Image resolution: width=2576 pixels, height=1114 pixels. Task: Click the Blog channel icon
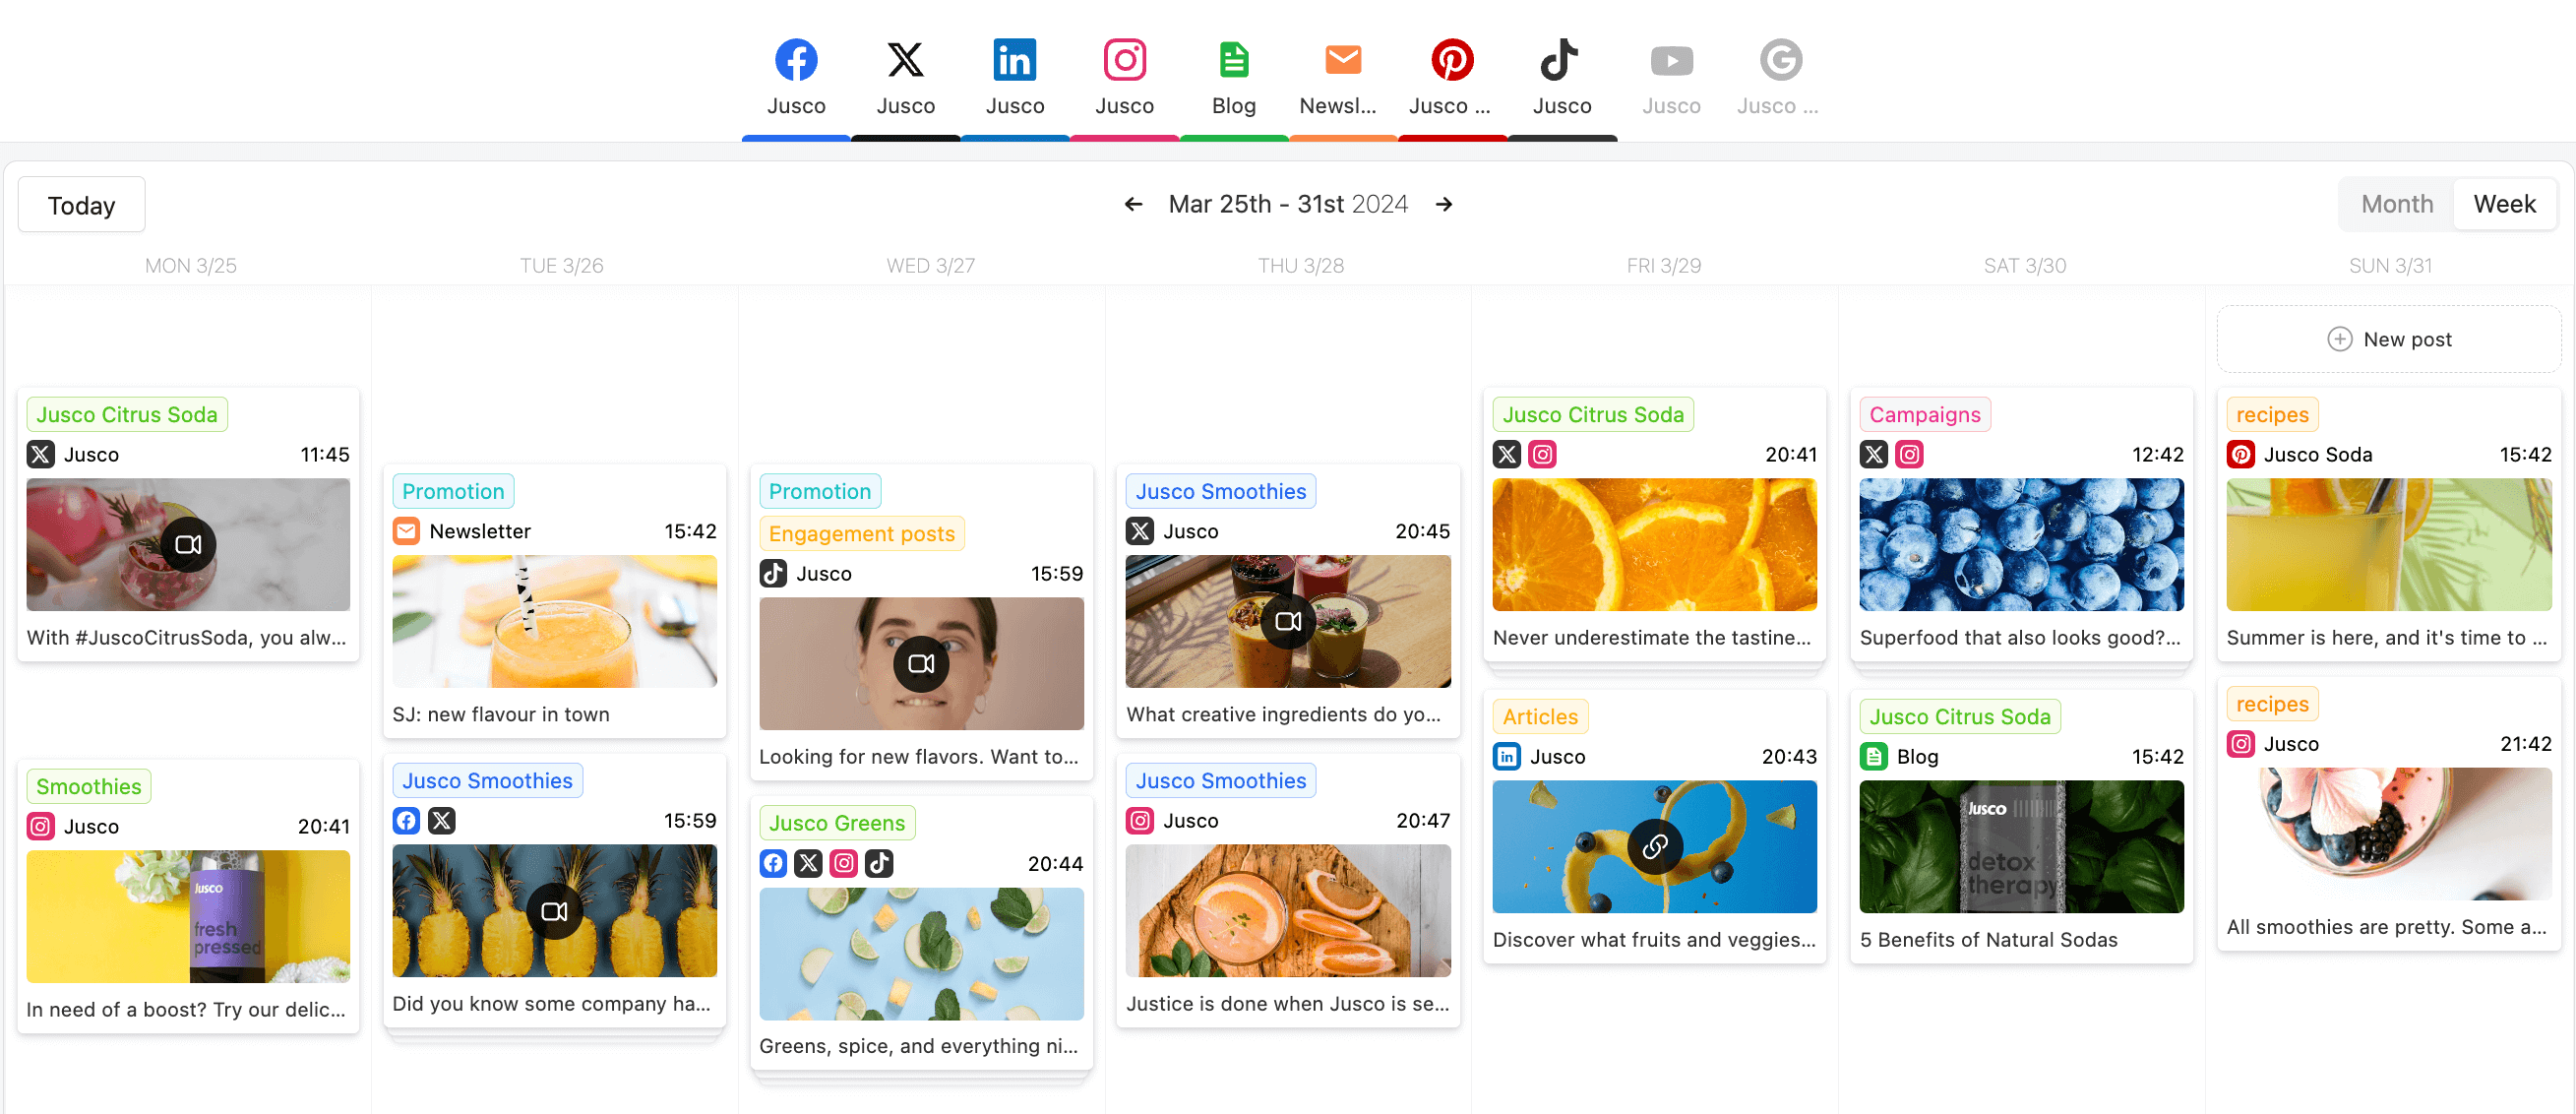[1232, 59]
